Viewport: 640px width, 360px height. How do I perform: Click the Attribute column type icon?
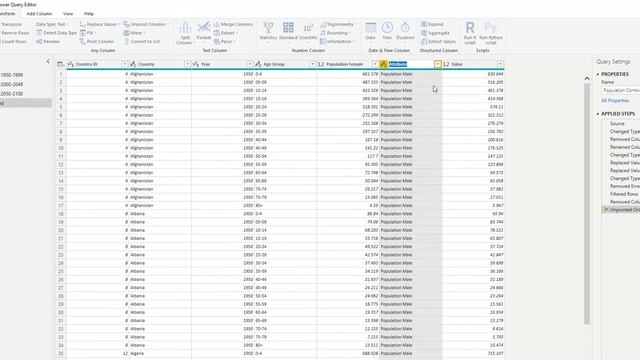[x=383, y=64]
